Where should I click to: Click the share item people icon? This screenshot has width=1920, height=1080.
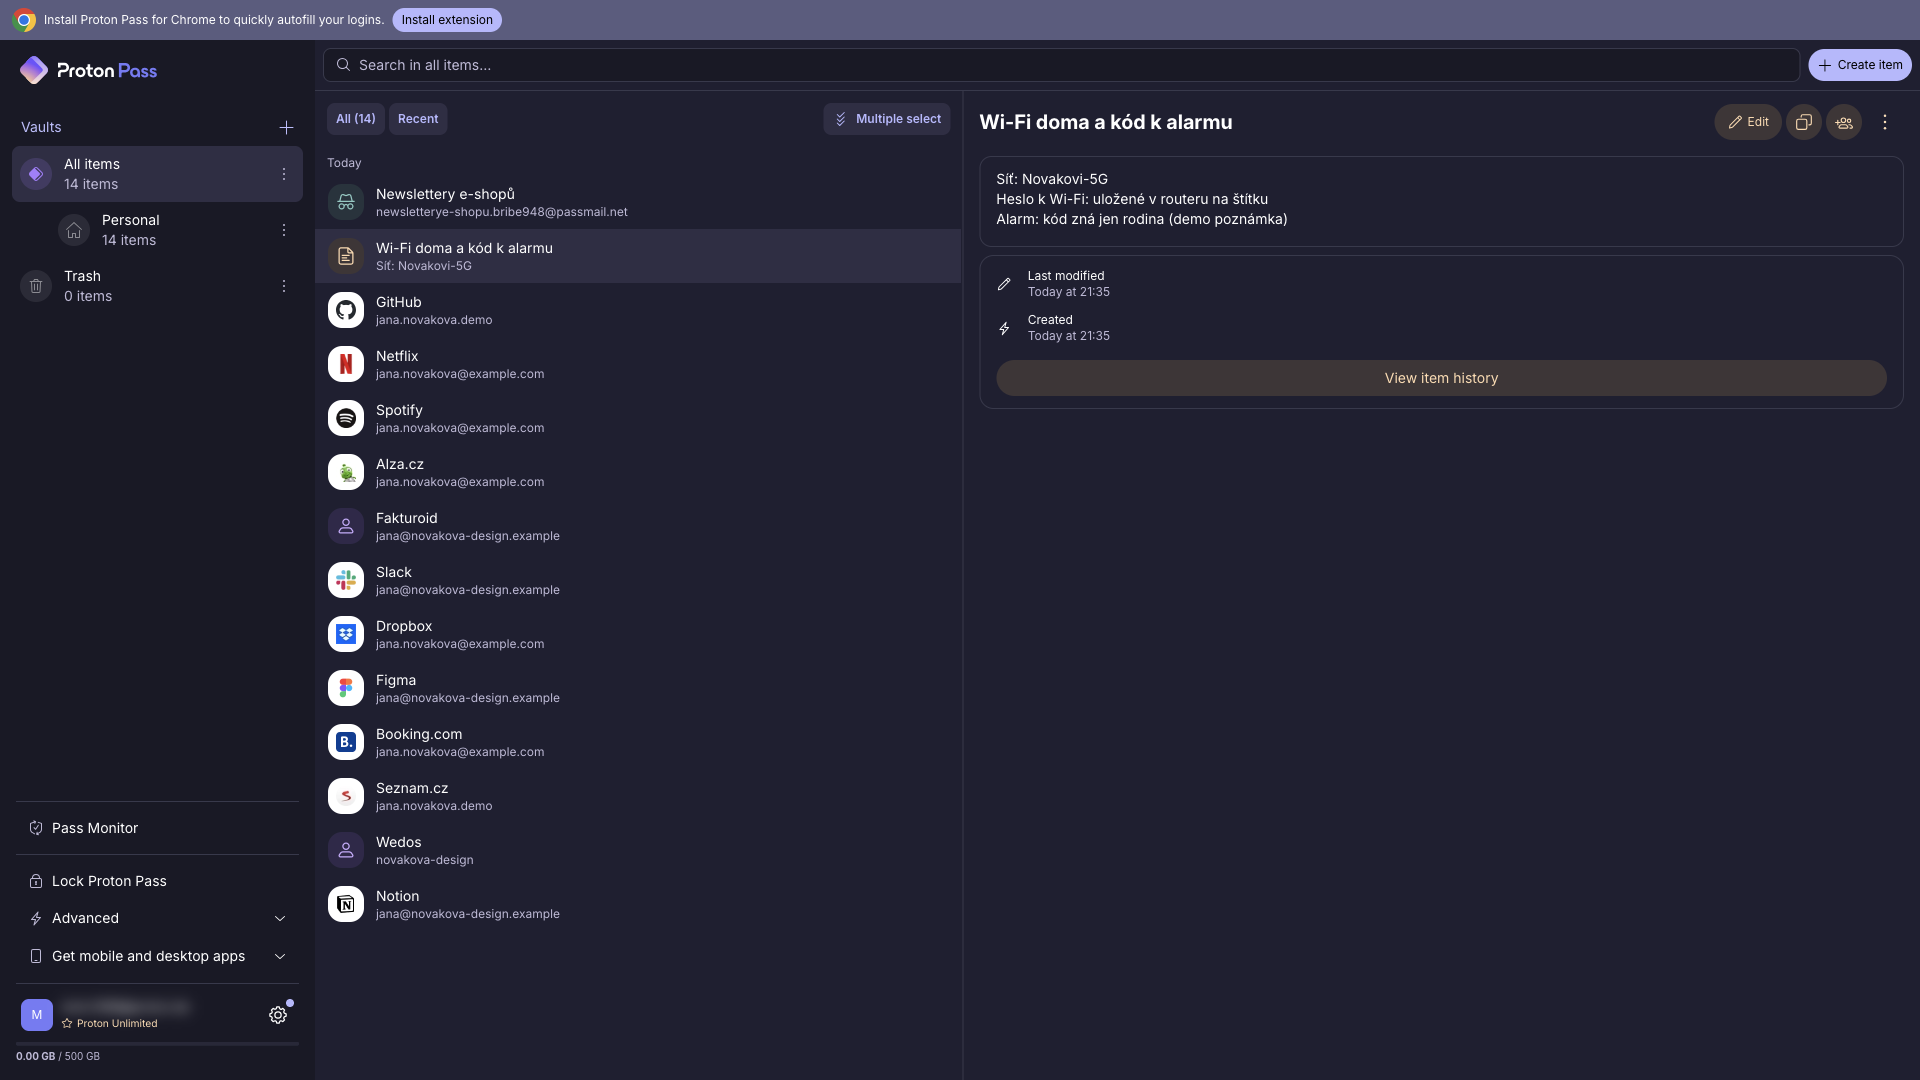[x=1844, y=122]
